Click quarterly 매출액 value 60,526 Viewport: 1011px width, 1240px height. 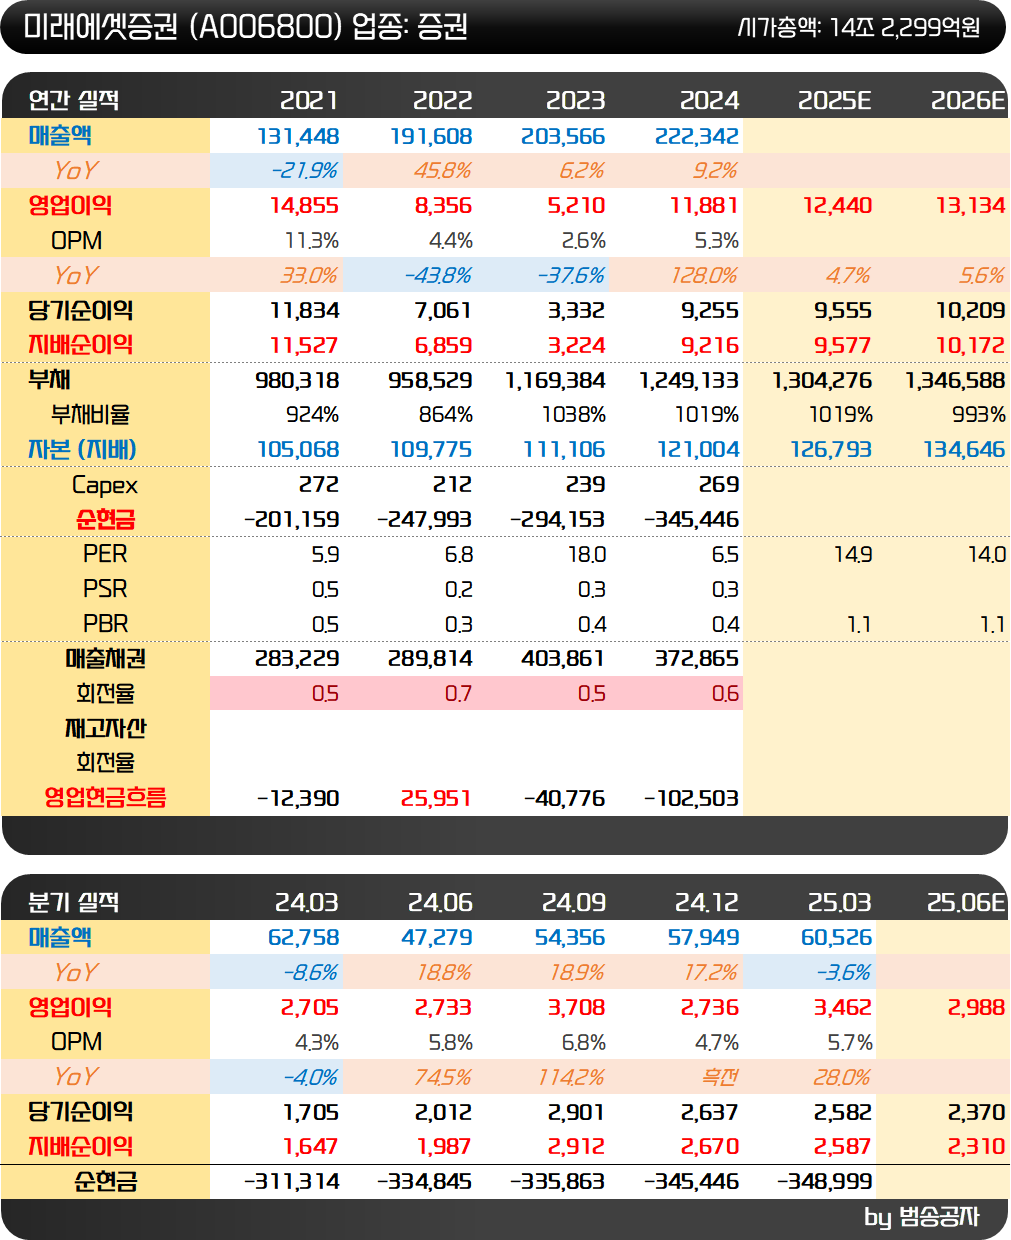coord(837,938)
